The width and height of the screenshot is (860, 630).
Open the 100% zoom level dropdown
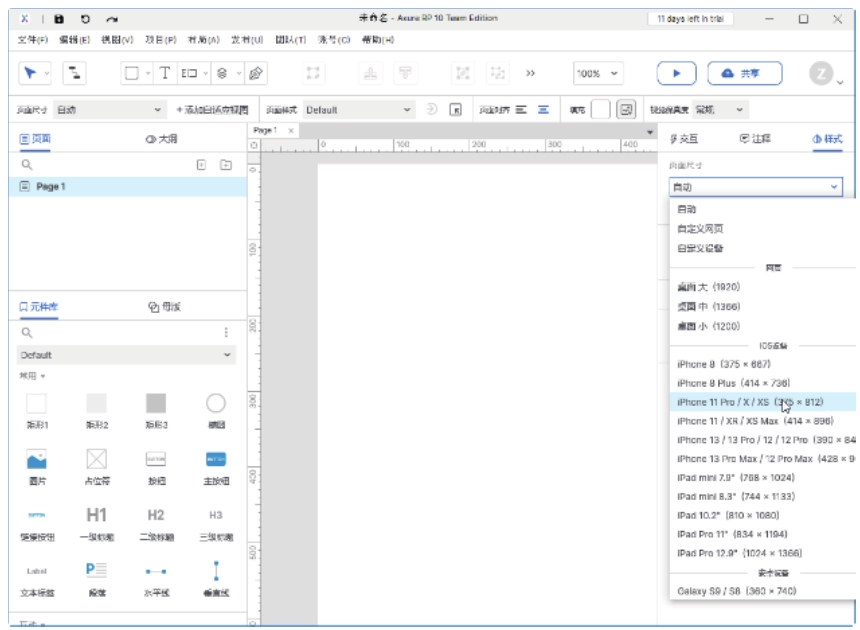coord(598,73)
